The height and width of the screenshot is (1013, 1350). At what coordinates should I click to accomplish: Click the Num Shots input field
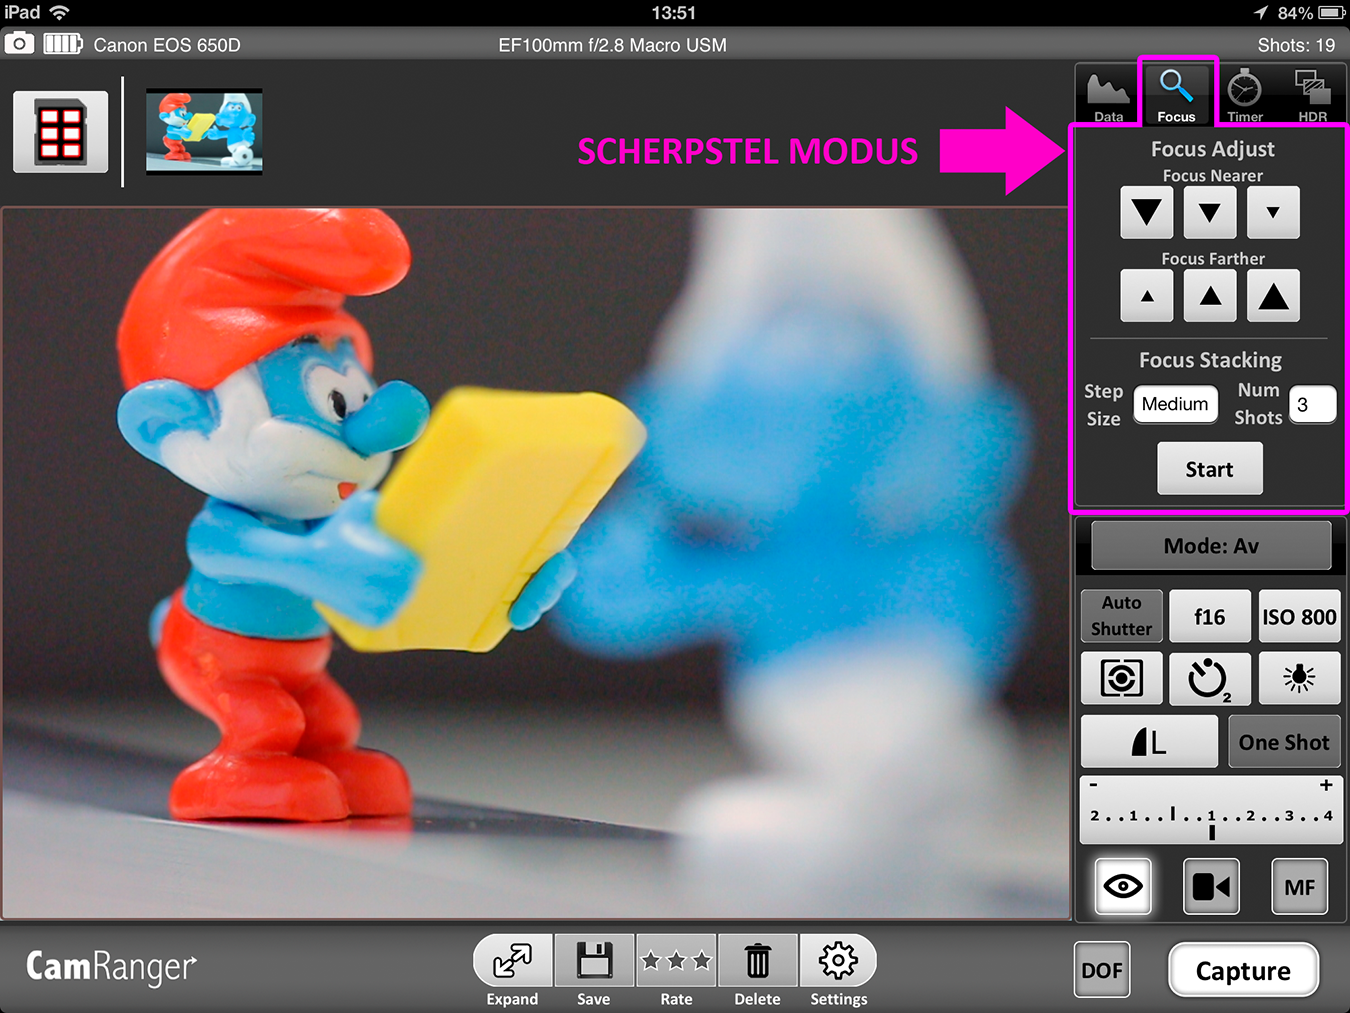pos(1312,405)
